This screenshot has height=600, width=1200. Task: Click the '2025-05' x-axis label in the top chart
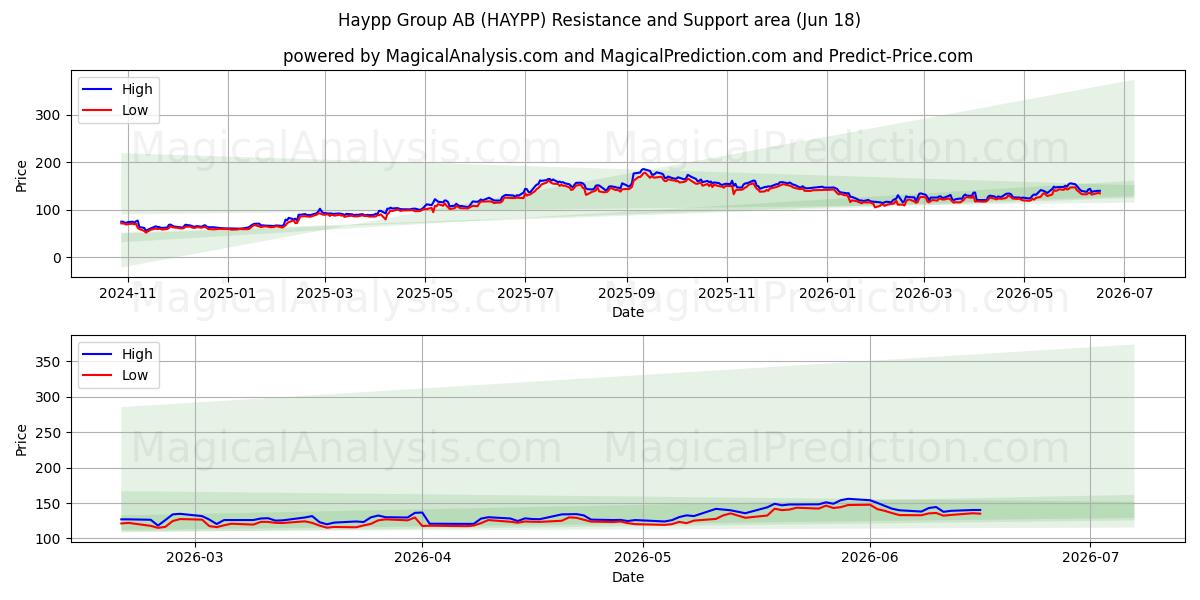pos(424,295)
